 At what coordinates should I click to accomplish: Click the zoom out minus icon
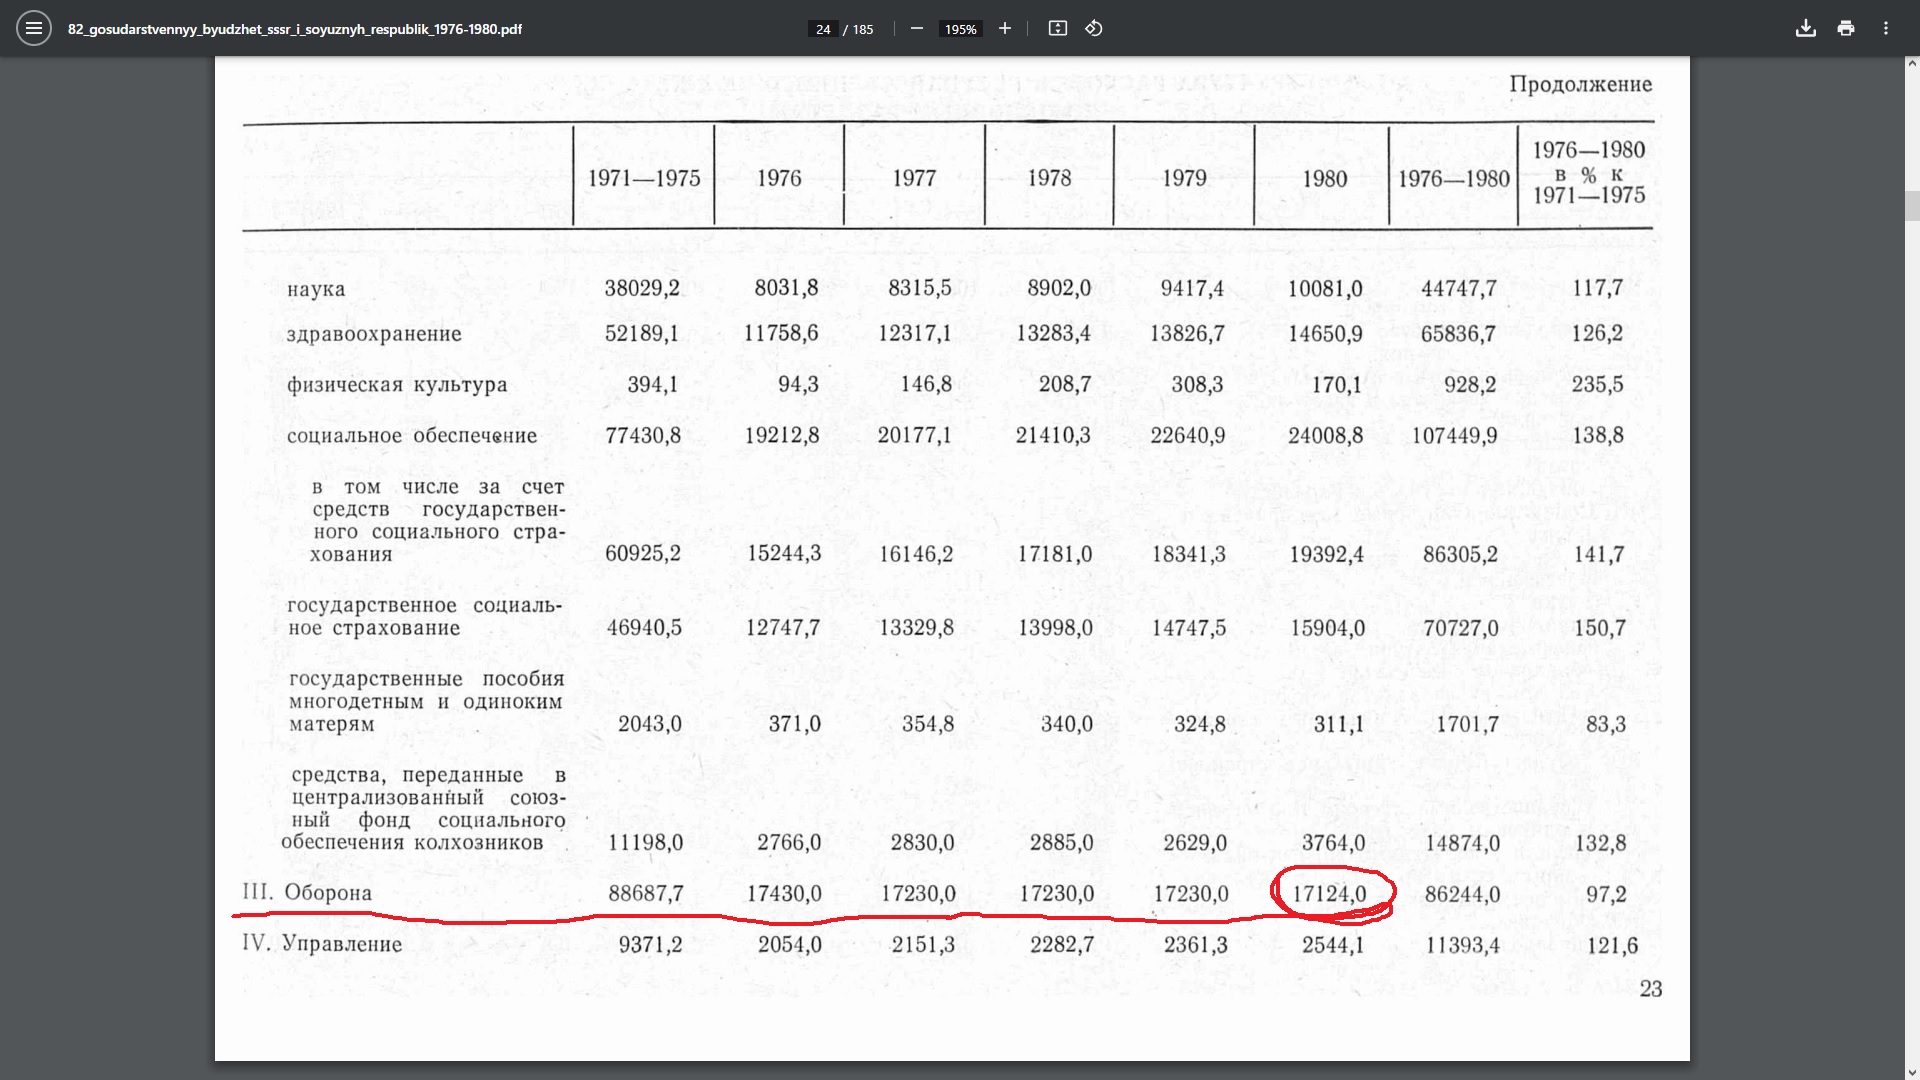[x=916, y=28]
